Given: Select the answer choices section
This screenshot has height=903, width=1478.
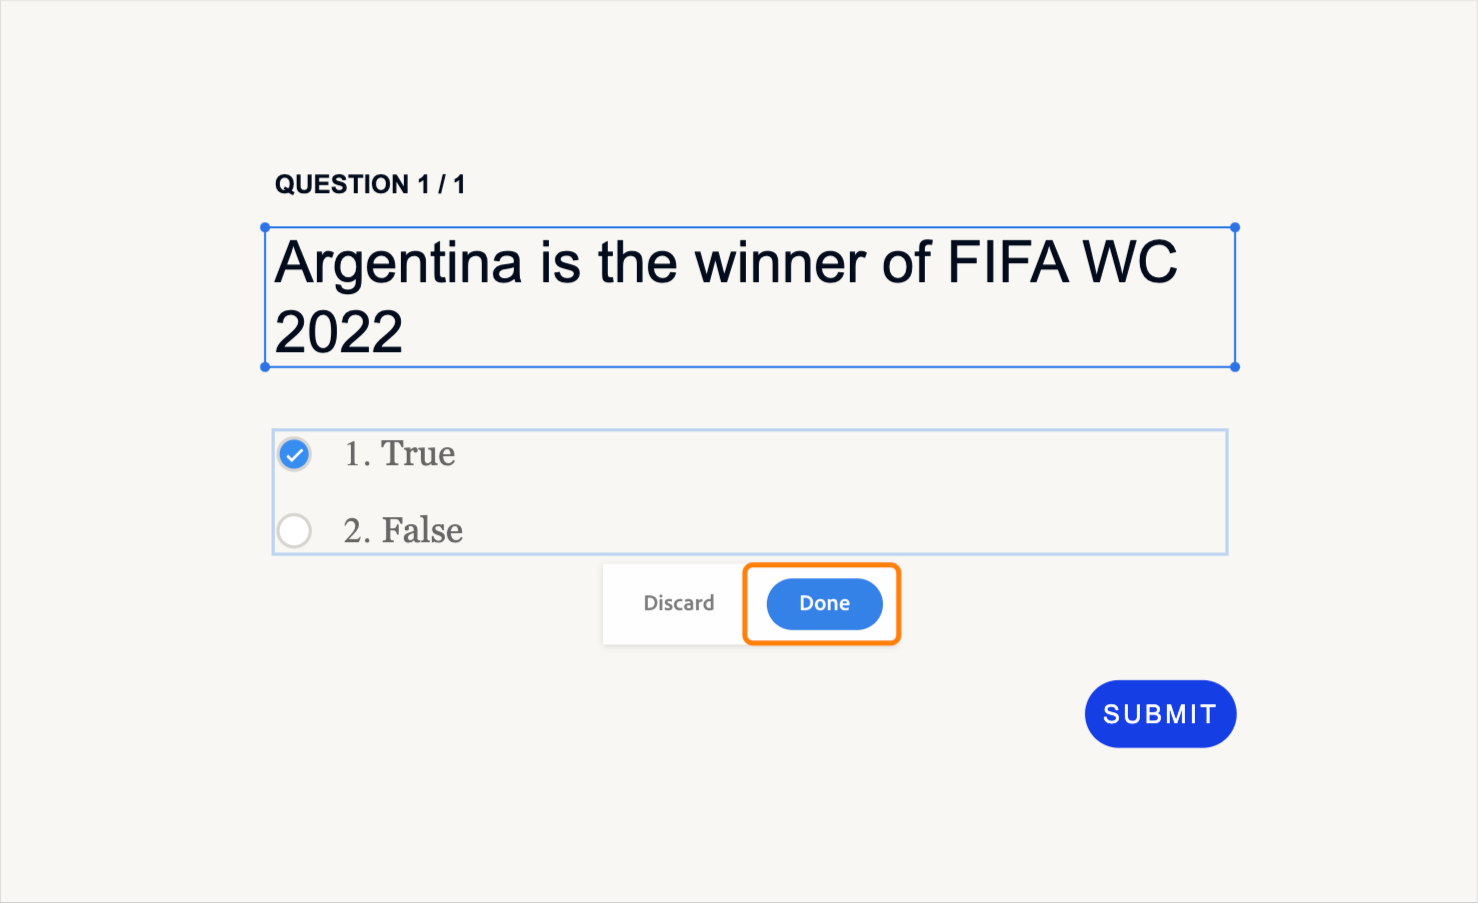Looking at the screenshot, I should coord(750,492).
